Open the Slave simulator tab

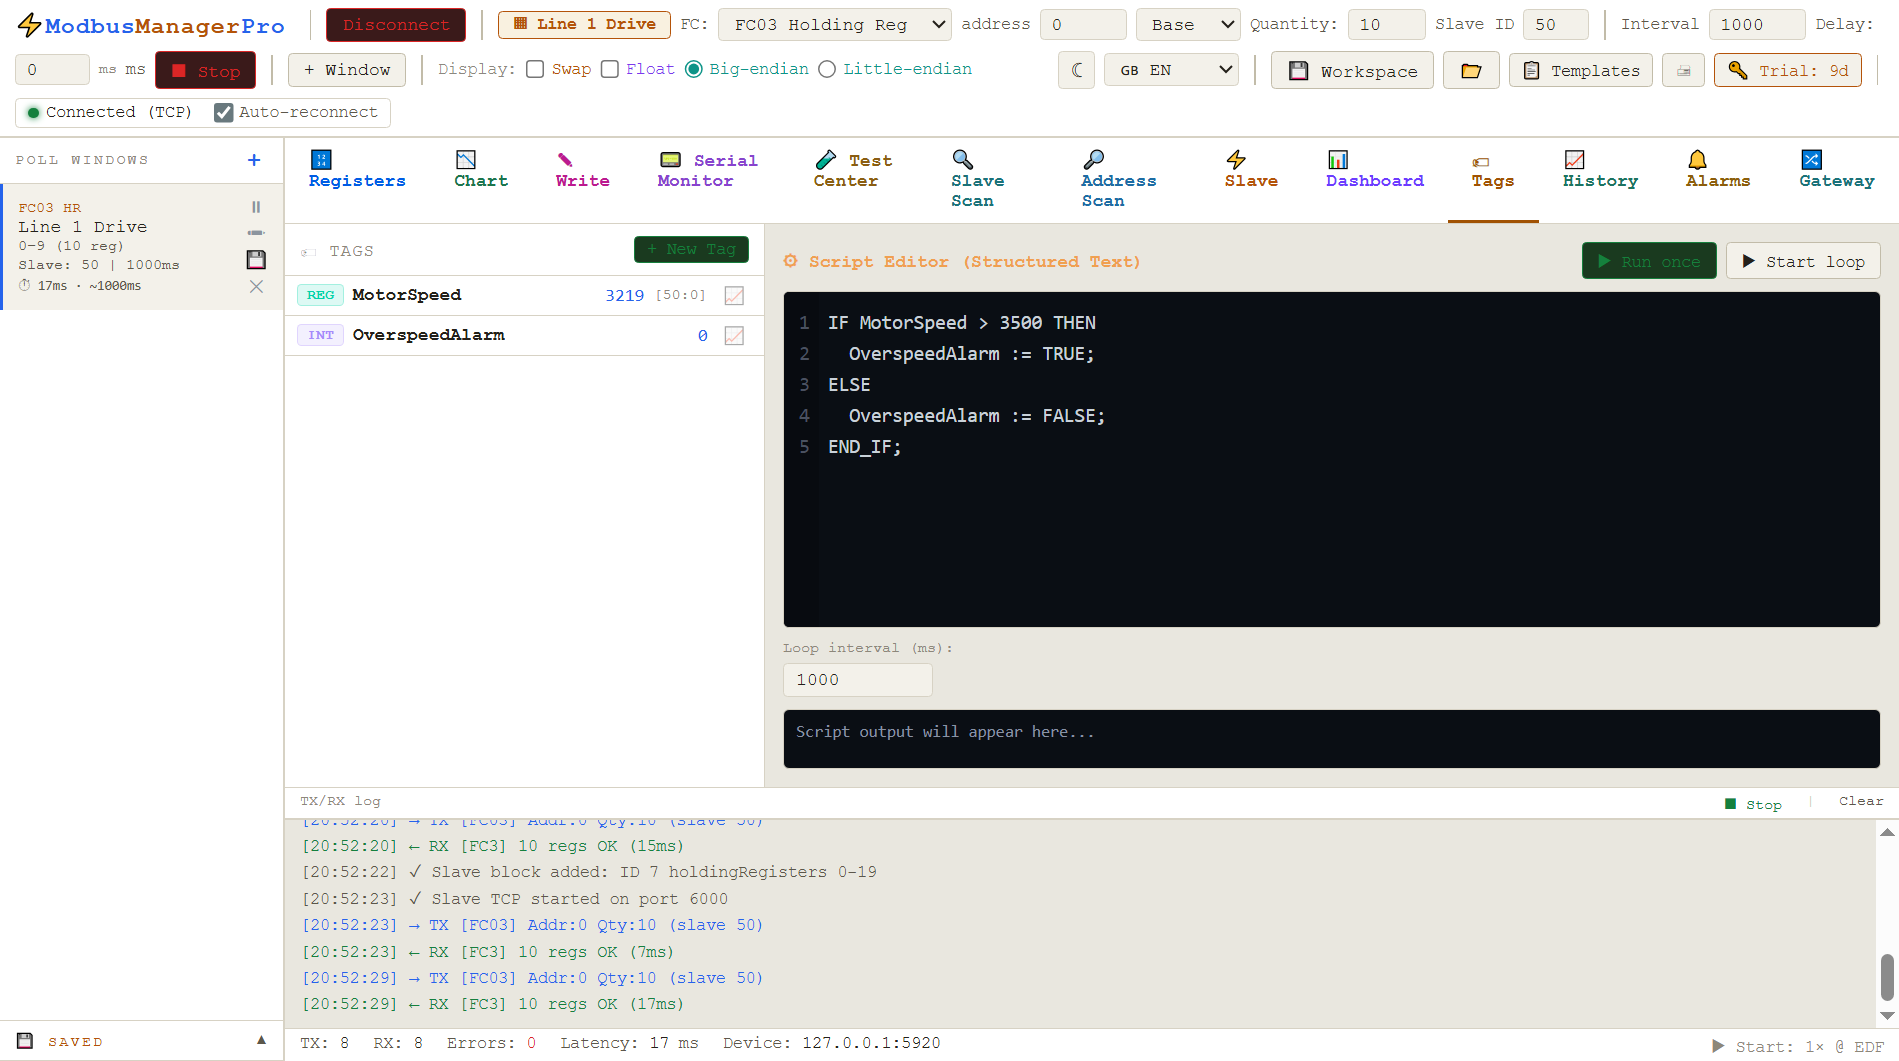coord(1251,170)
